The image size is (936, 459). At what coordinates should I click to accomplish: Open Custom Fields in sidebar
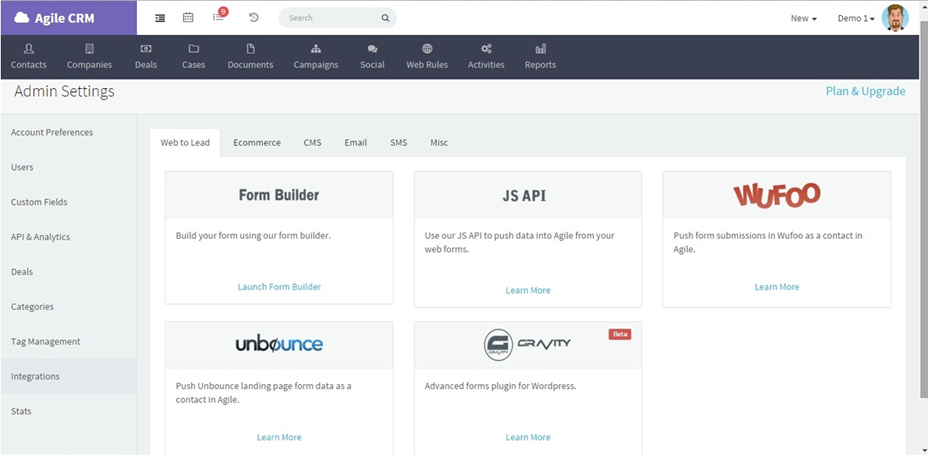(x=69, y=202)
